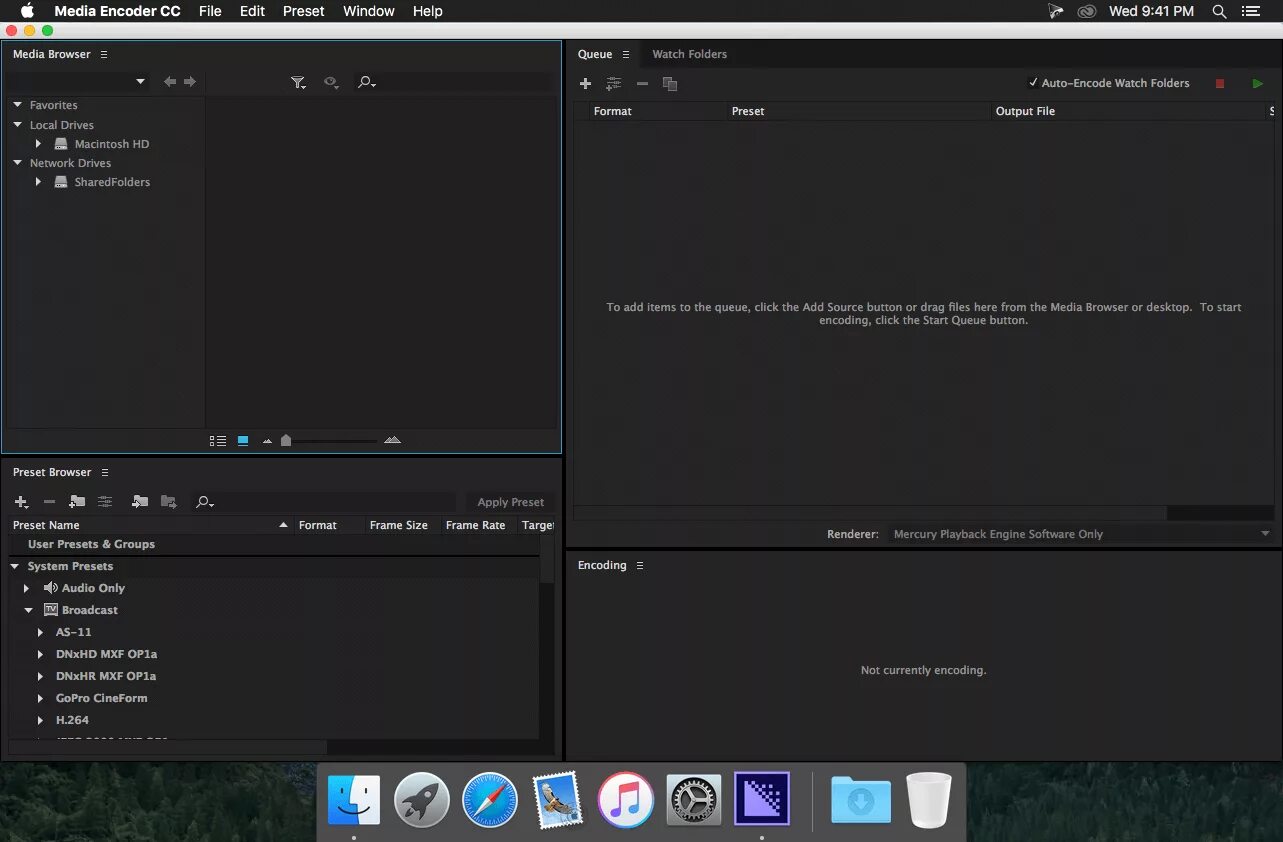Open Add Output settings icon in Queue toolbar
Image resolution: width=1283 pixels, height=842 pixels.
[614, 84]
